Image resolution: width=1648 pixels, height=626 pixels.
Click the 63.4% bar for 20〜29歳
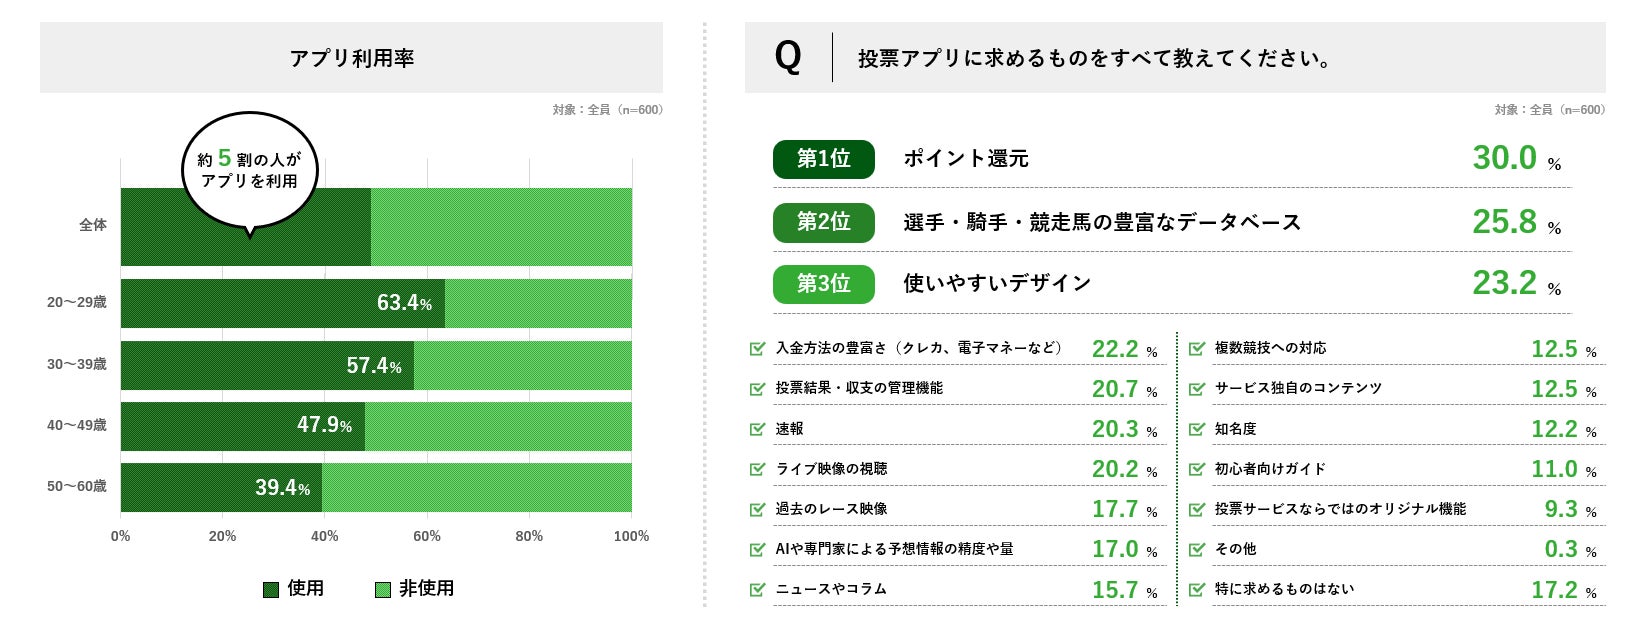tap(283, 303)
